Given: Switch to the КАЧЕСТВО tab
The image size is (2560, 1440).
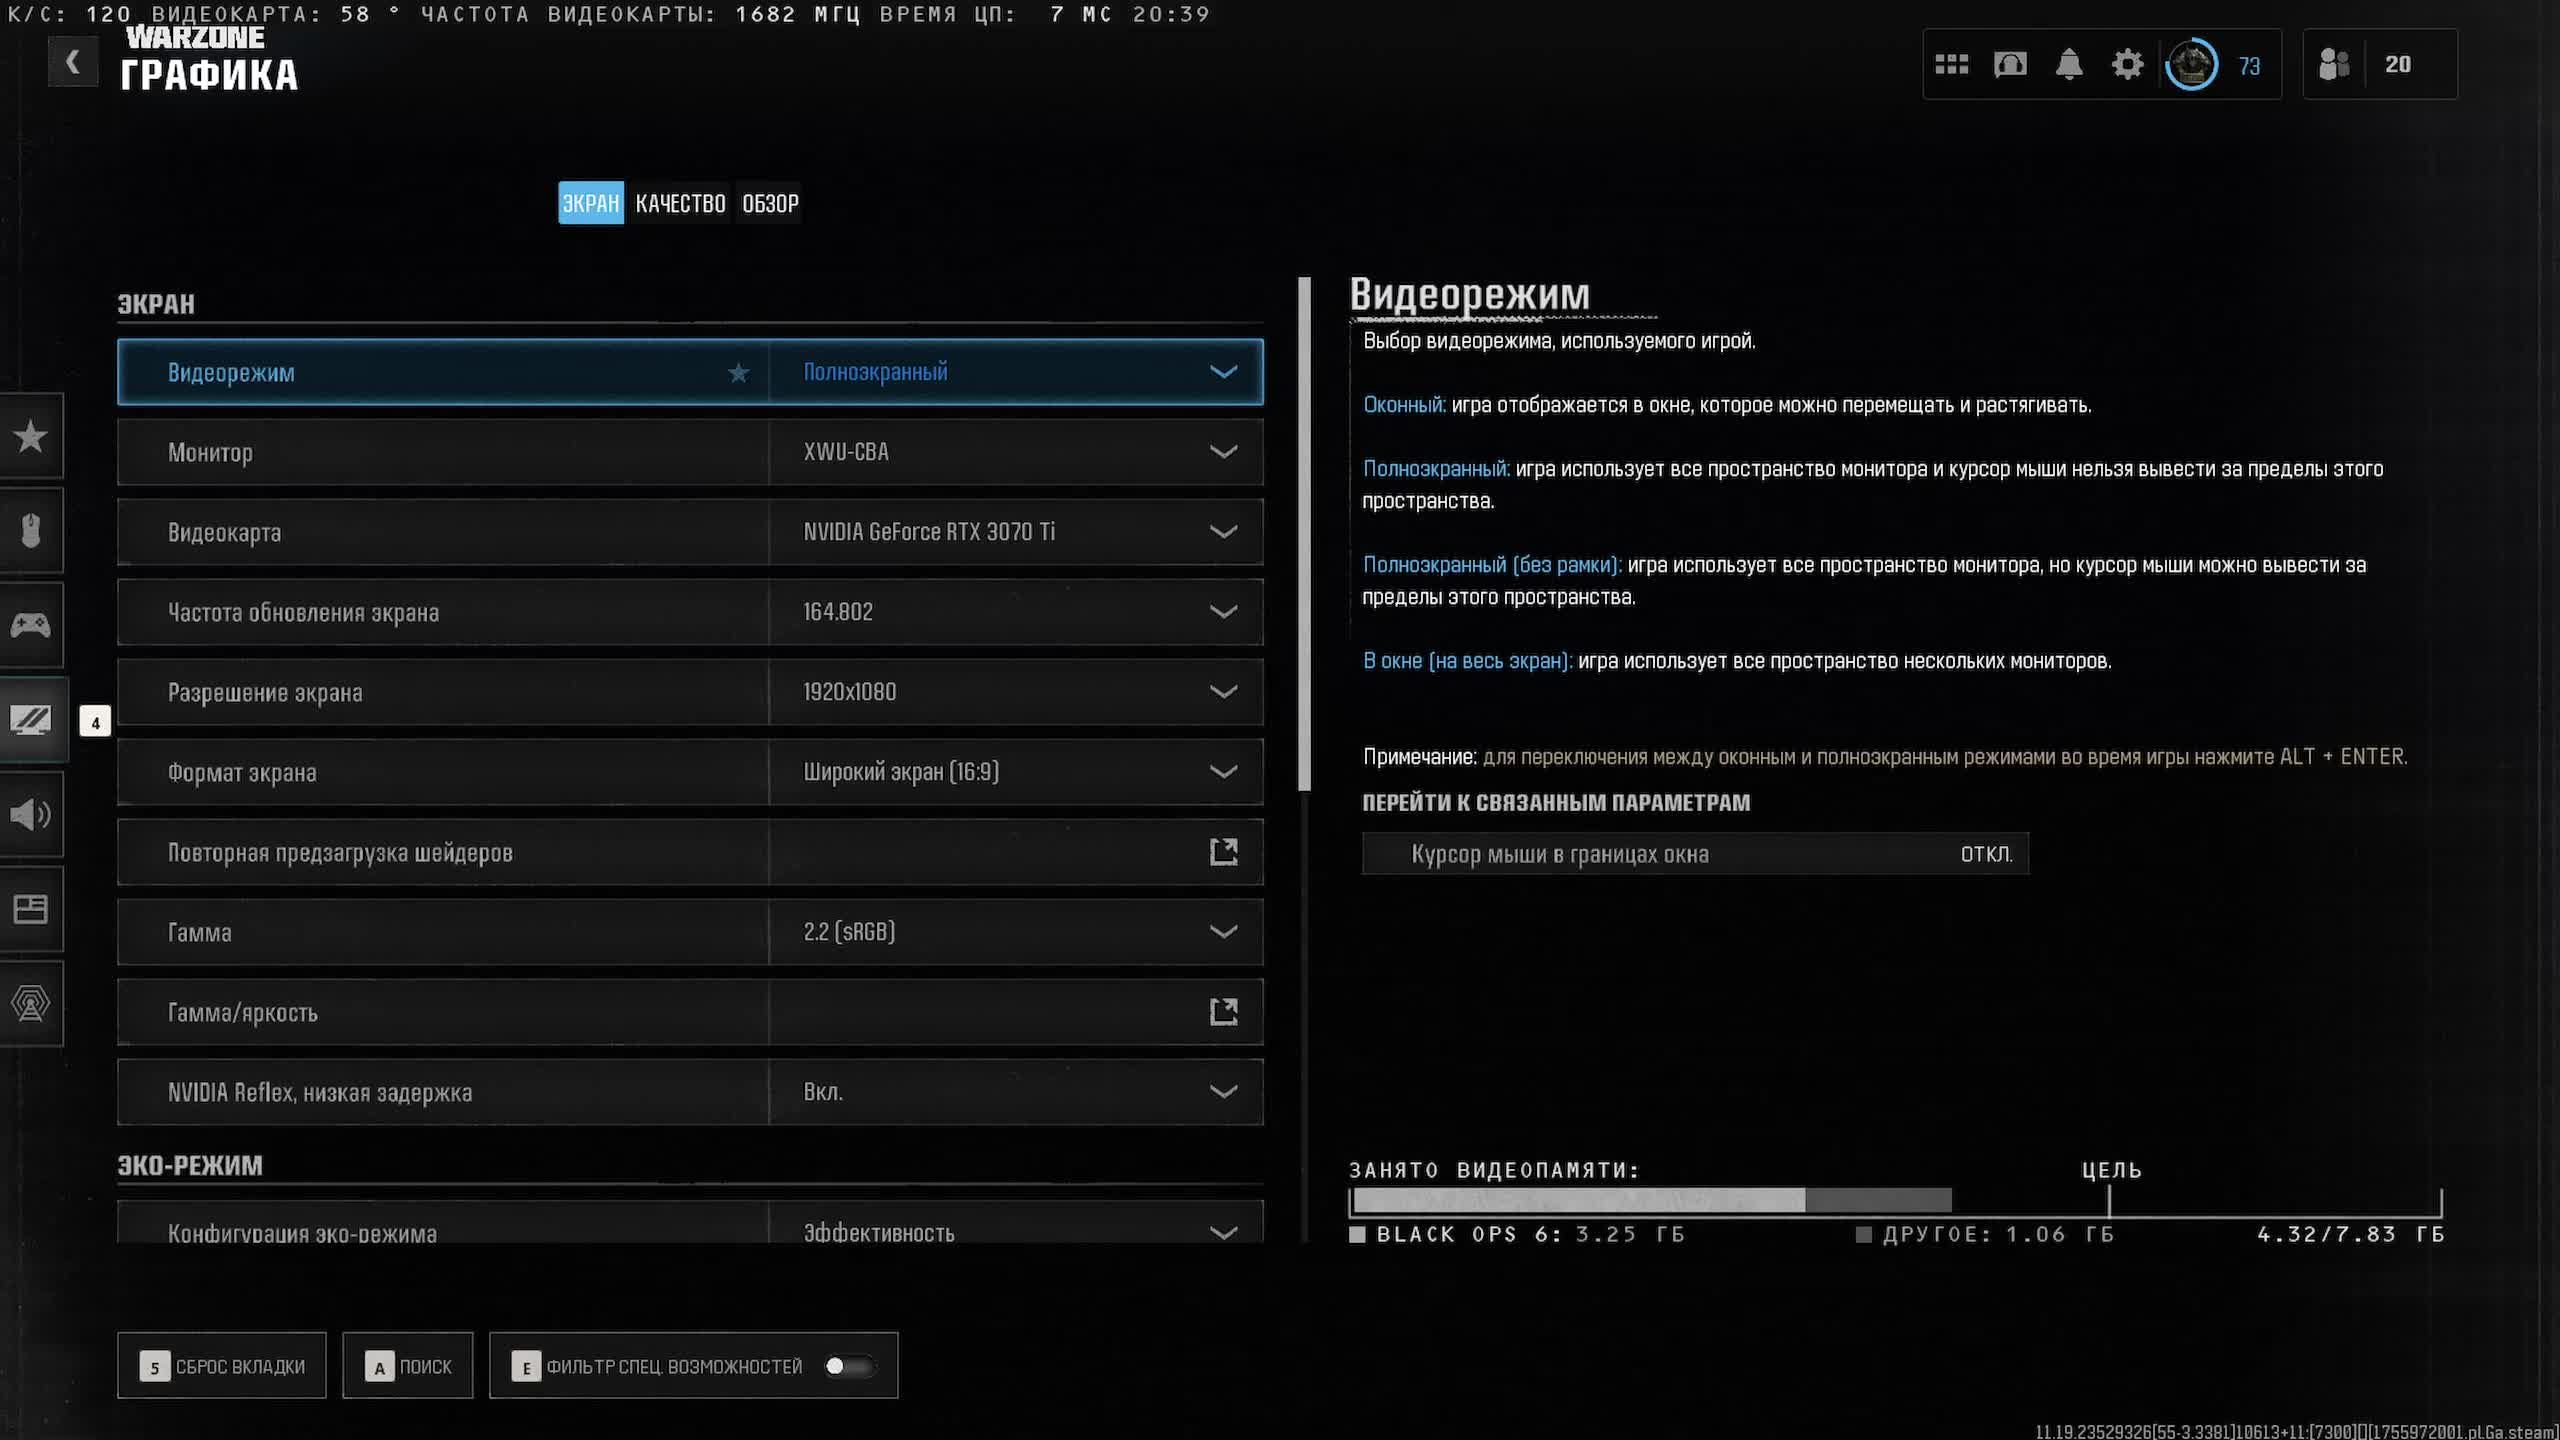Looking at the screenshot, I should [680, 204].
